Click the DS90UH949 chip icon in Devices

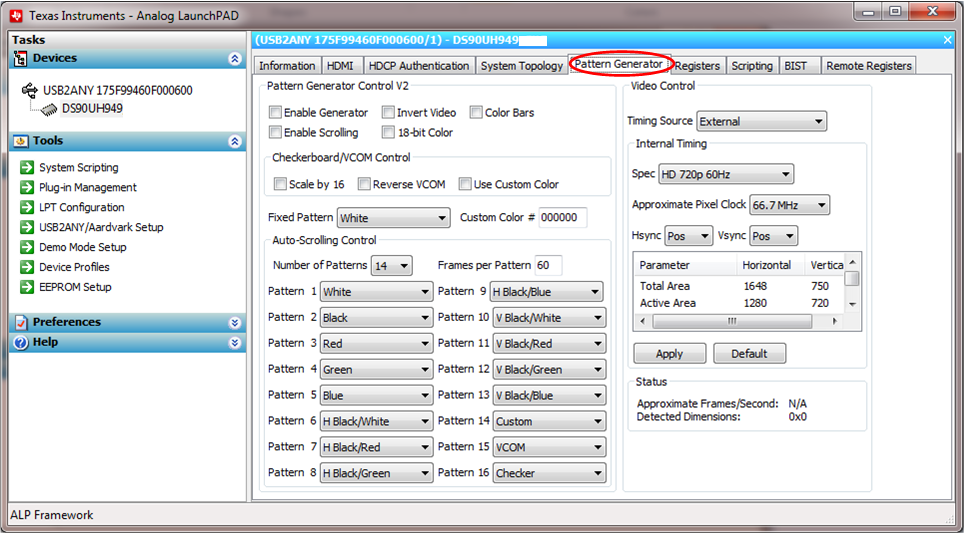pyautogui.click(x=48, y=108)
